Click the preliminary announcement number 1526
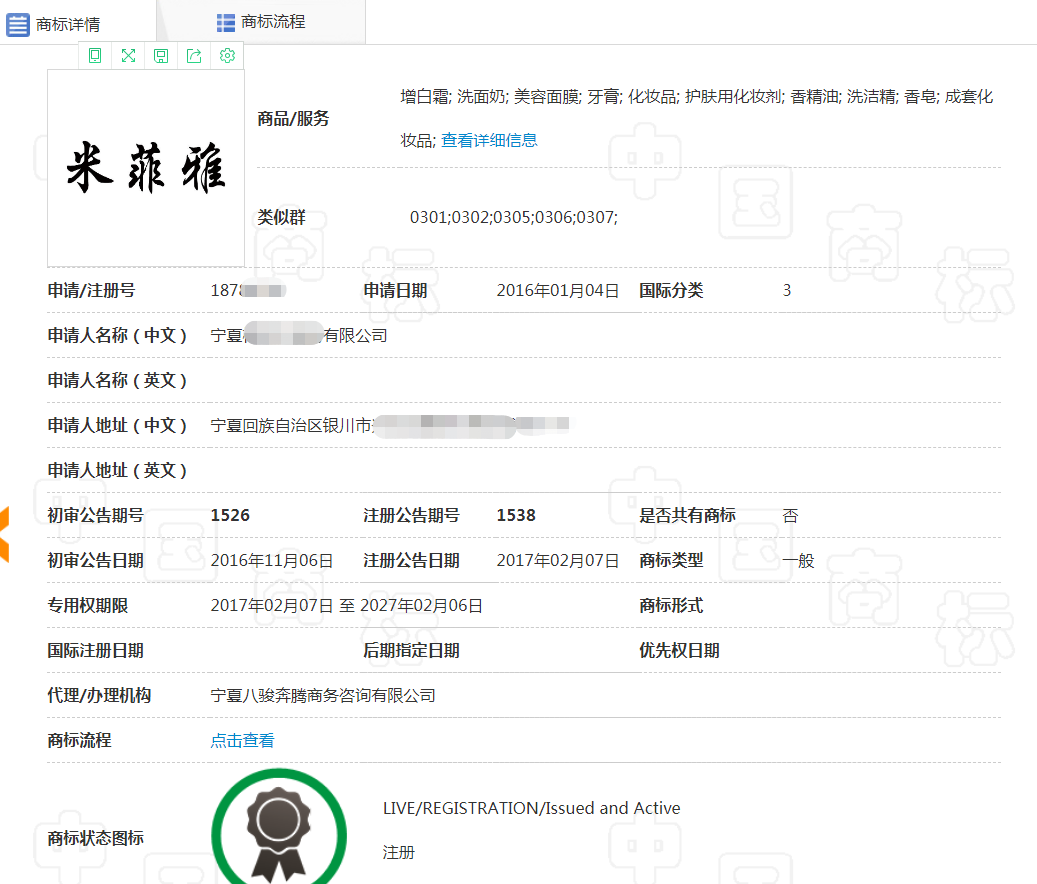This screenshot has width=1037, height=884. (230, 516)
